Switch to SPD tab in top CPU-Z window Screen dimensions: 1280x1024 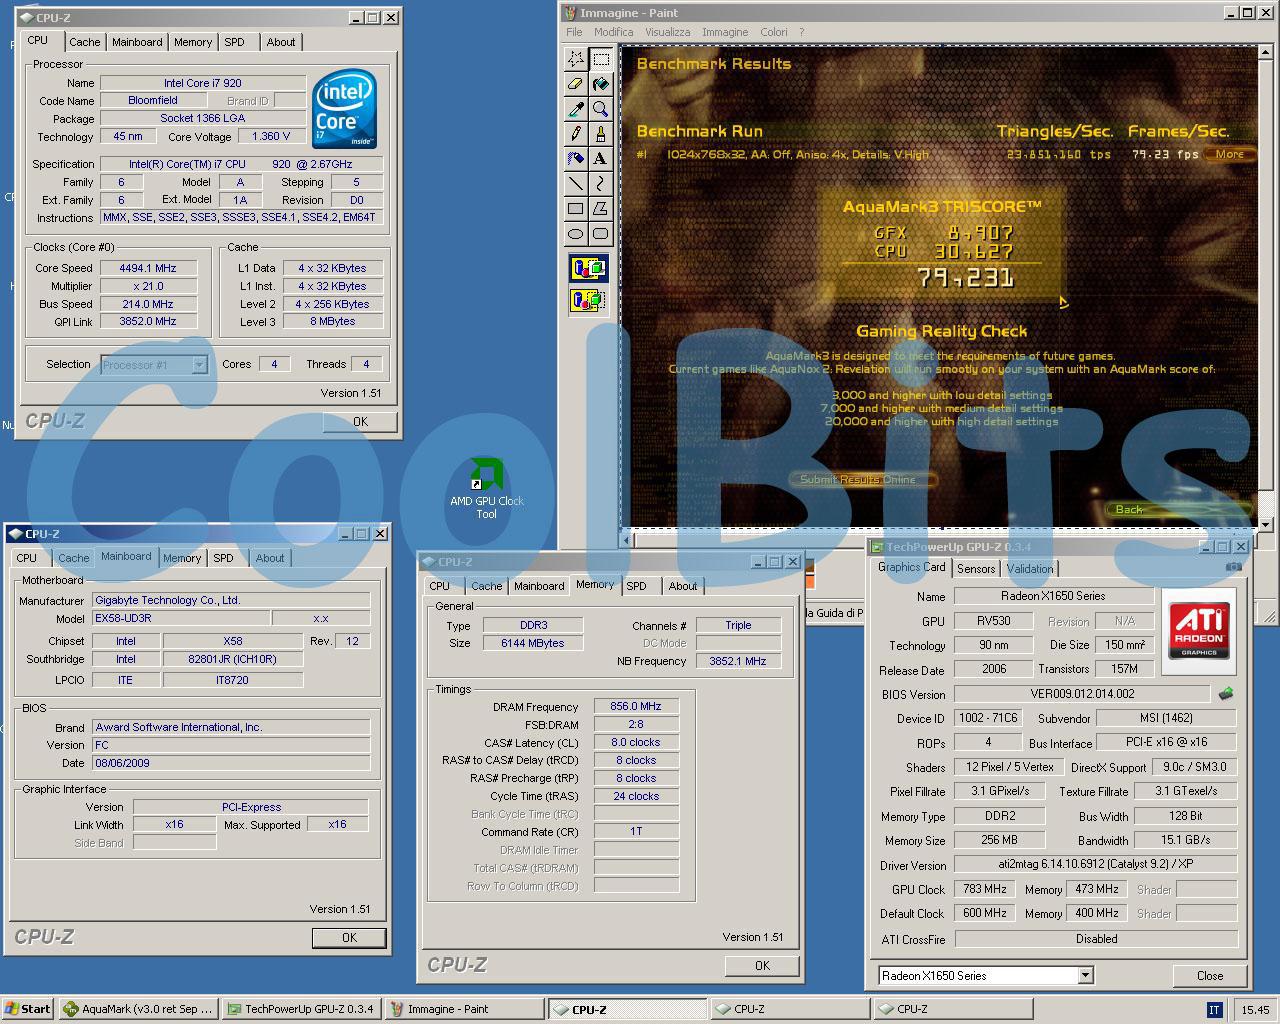coord(234,42)
